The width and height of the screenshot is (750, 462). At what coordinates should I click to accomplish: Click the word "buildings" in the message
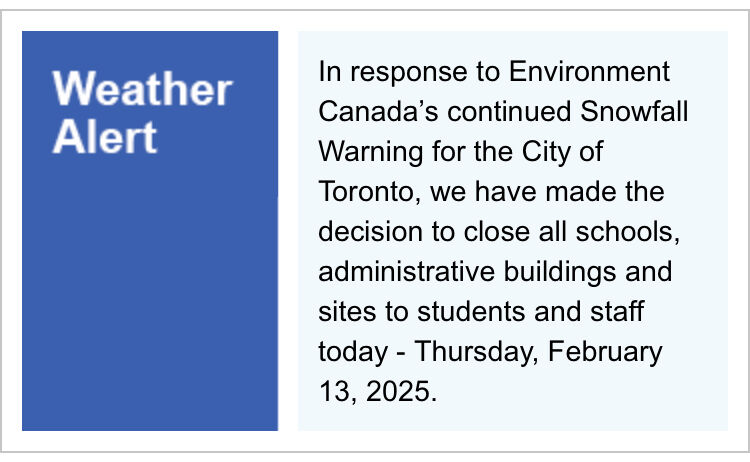560,273
